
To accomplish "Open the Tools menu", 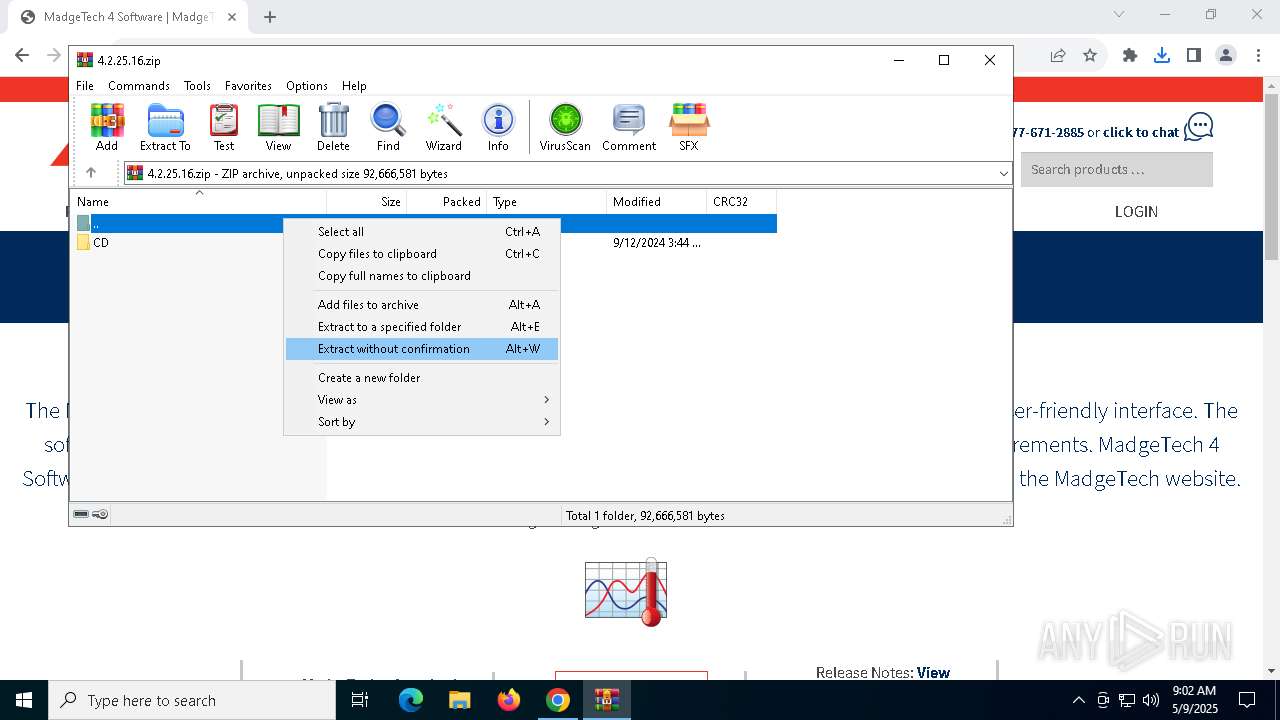I will (x=197, y=86).
